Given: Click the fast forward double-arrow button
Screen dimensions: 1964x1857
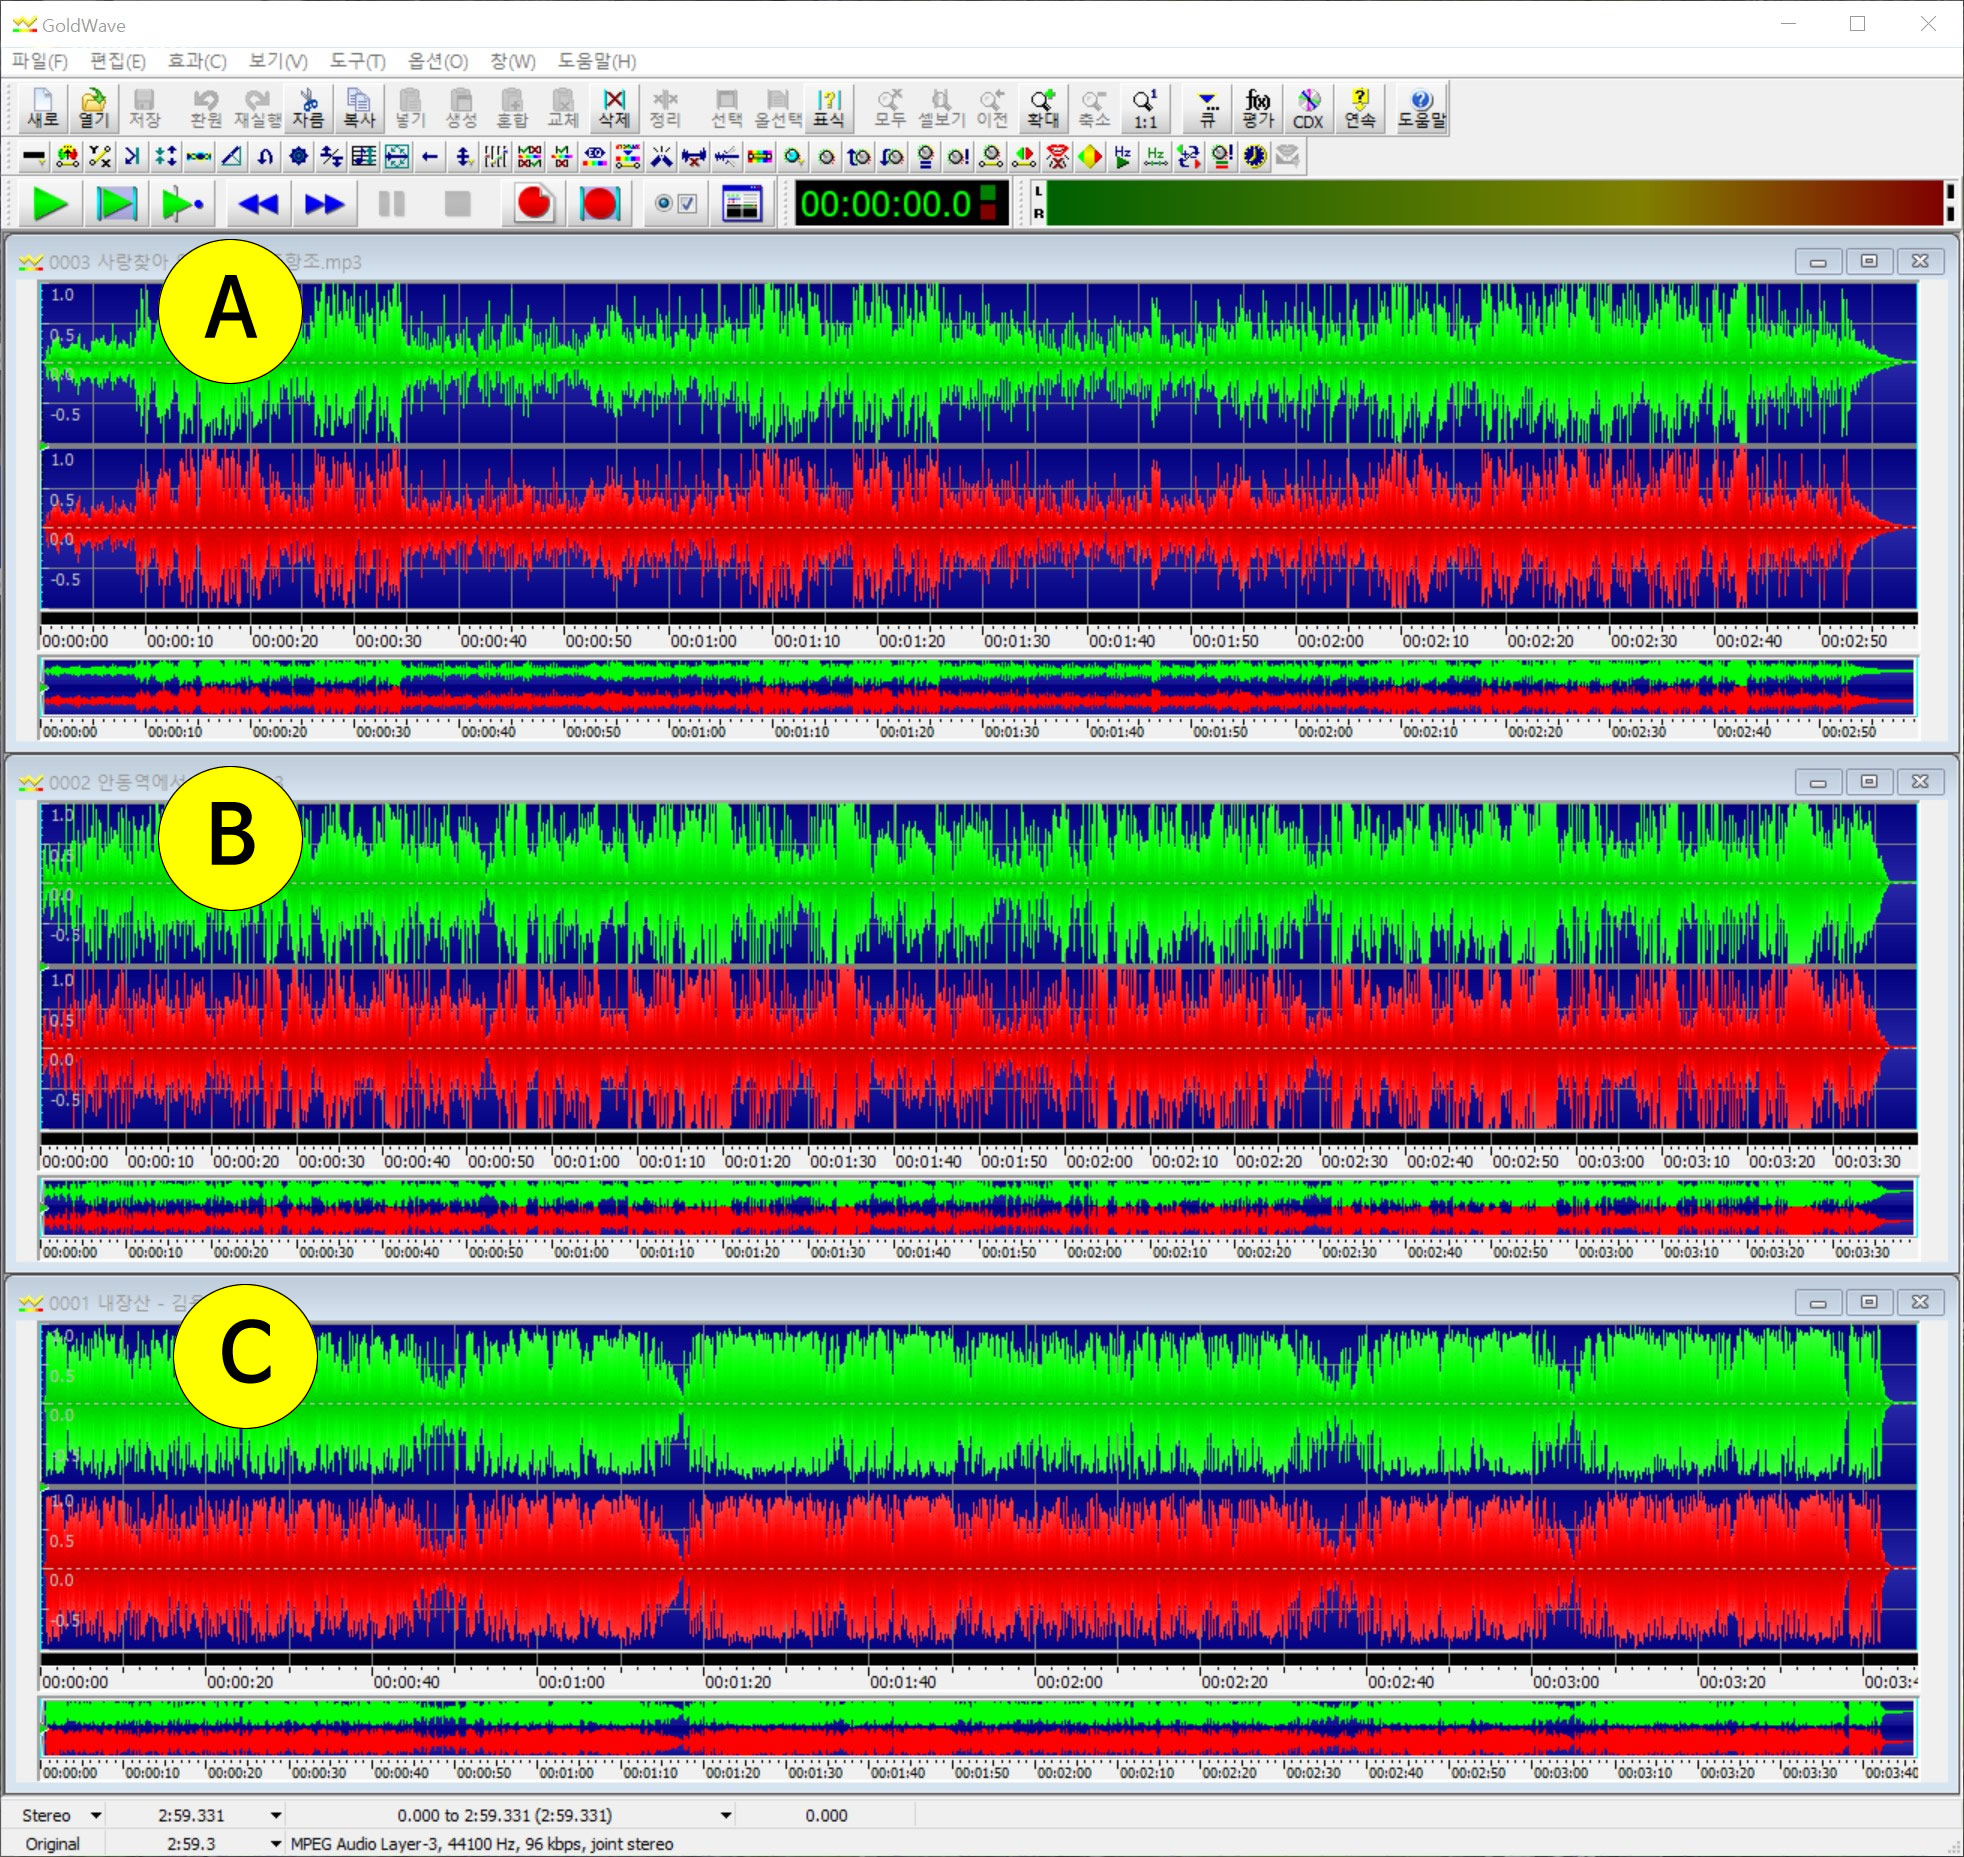Looking at the screenshot, I should tap(324, 204).
